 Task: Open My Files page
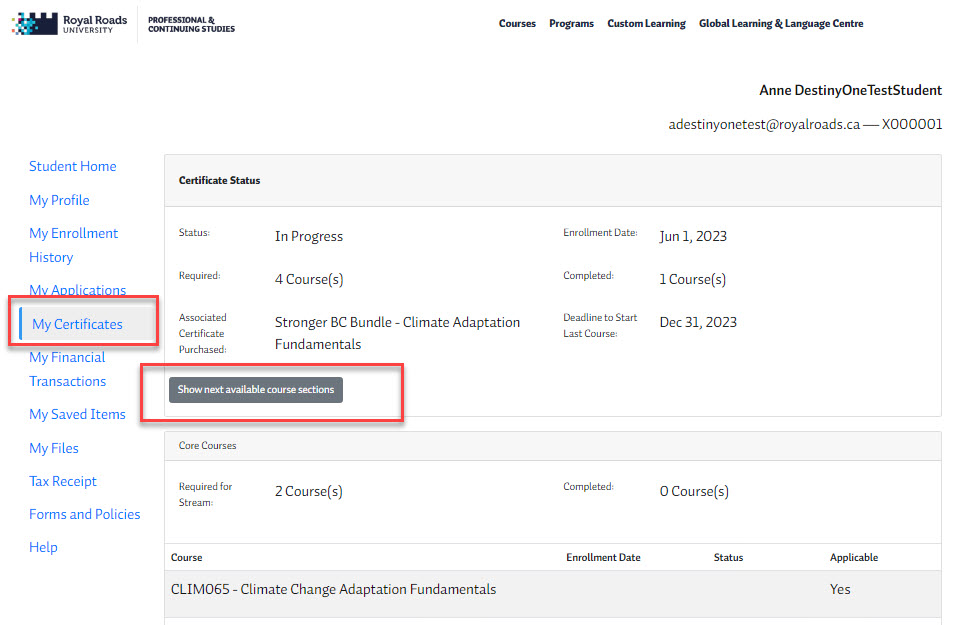click(54, 448)
